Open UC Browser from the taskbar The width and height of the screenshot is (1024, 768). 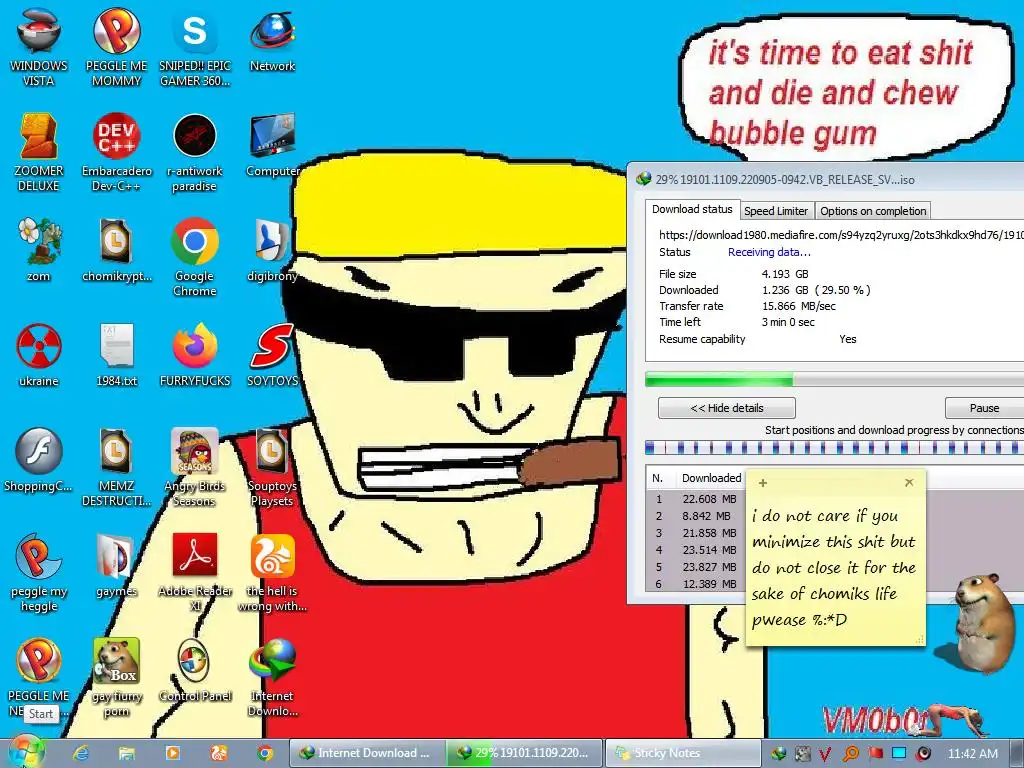pyautogui.click(x=219, y=753)
